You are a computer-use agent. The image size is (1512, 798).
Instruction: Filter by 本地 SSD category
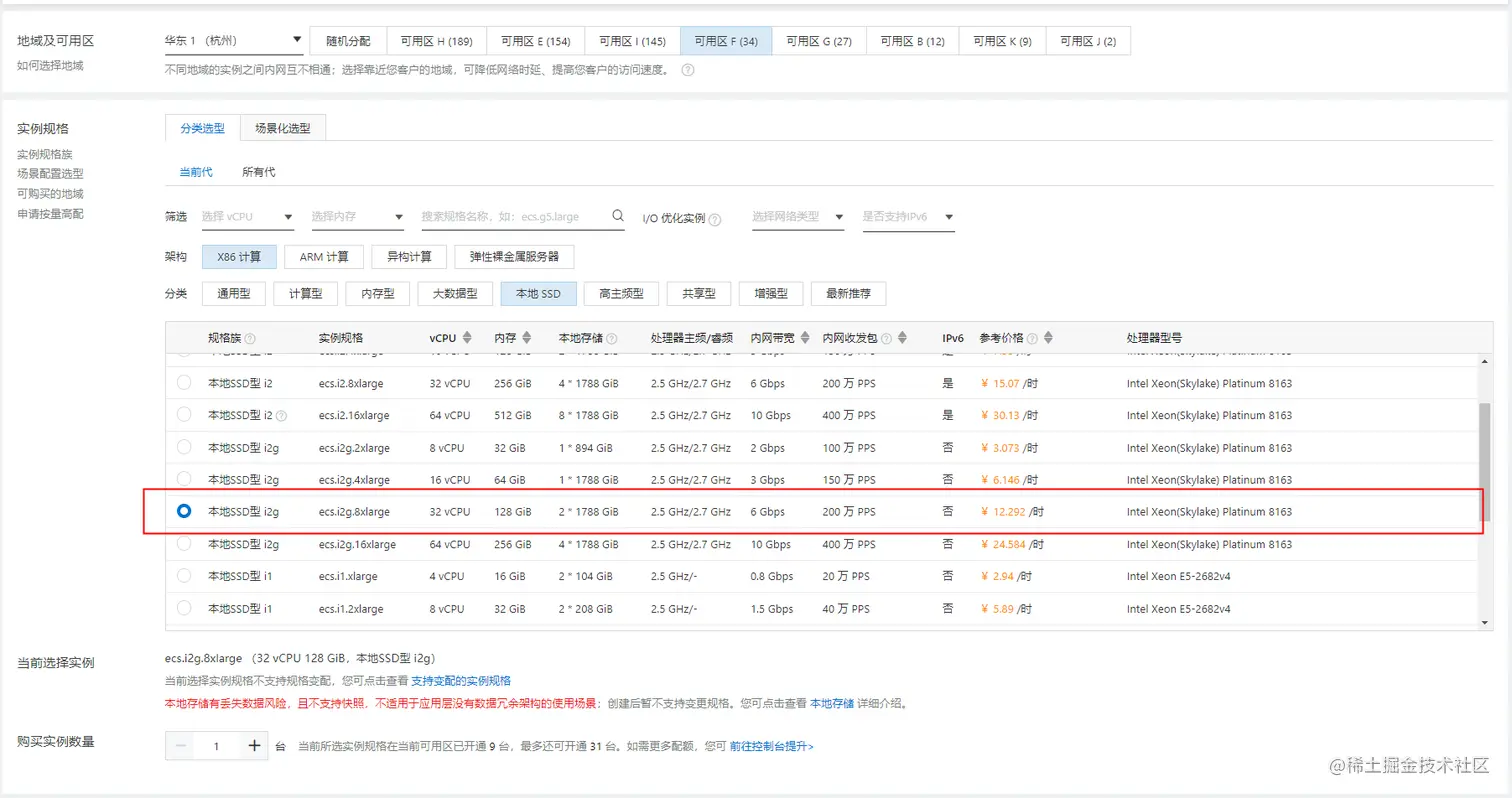(538, 294)
